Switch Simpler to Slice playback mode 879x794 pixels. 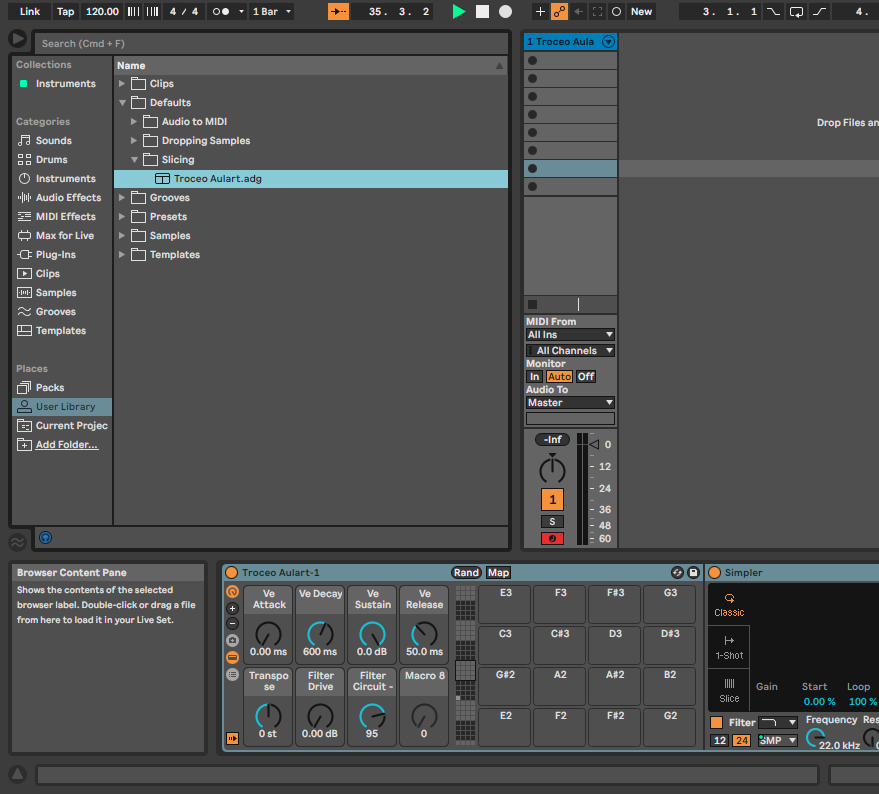pyautogui.click(x=728, y=690)
